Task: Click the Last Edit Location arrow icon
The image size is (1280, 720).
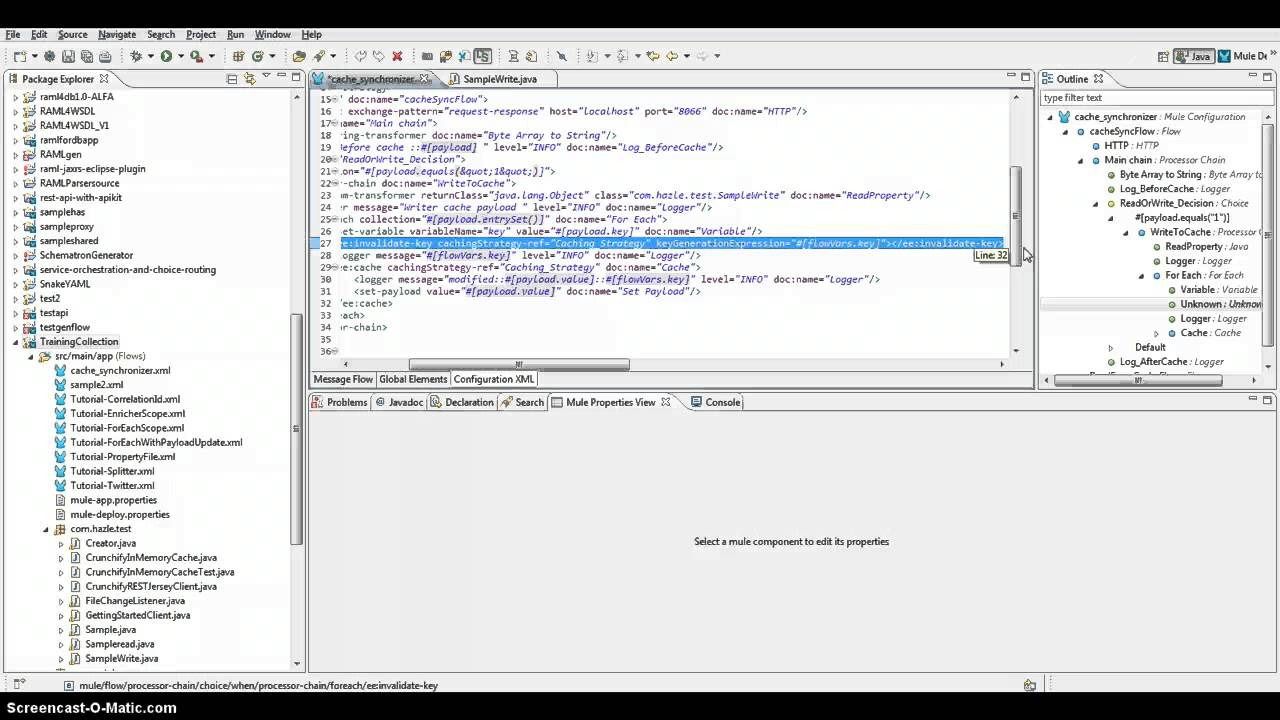Action: pos(653,56)
